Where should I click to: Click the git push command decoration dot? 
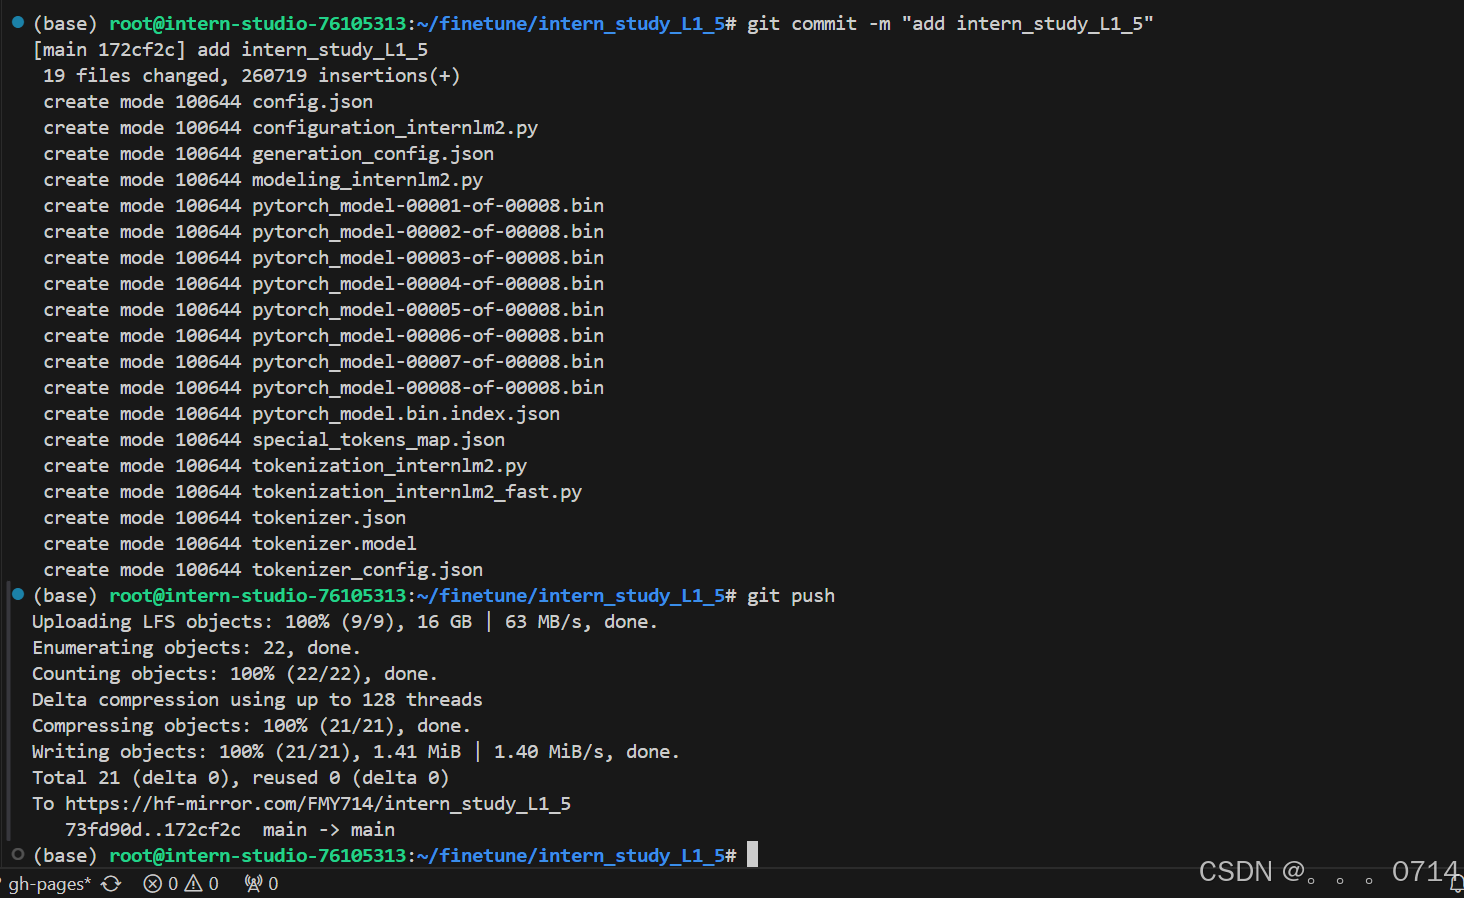click(x=18, y=594)
